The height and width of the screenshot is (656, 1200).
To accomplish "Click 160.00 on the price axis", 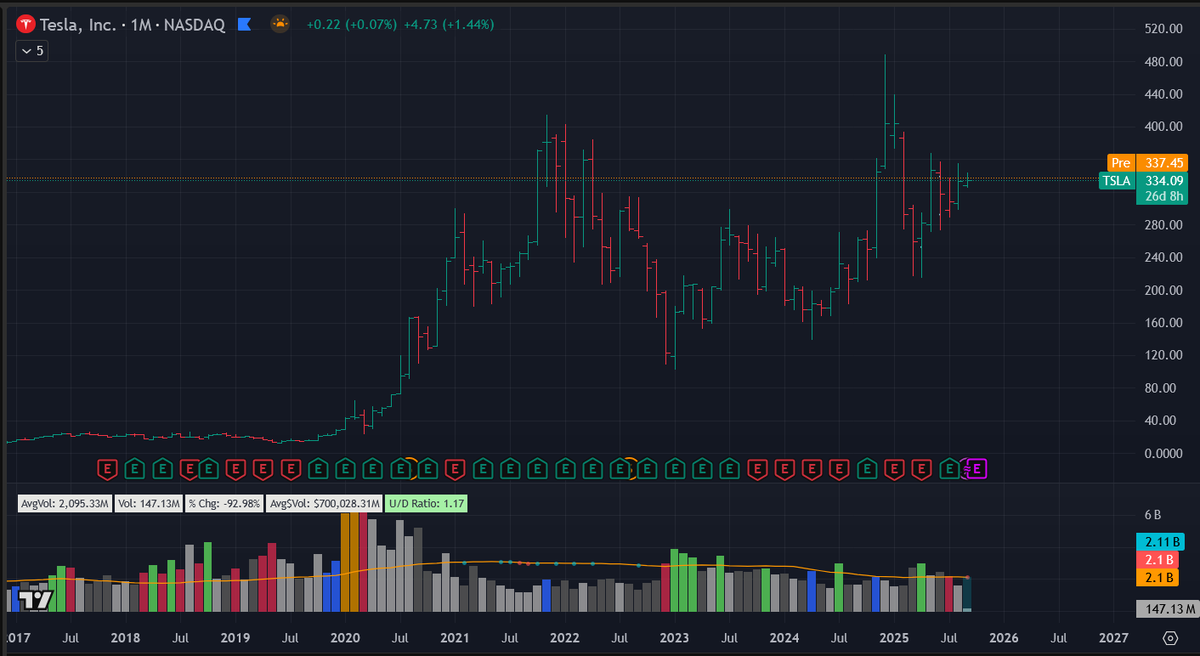I will click(1164, 323).
